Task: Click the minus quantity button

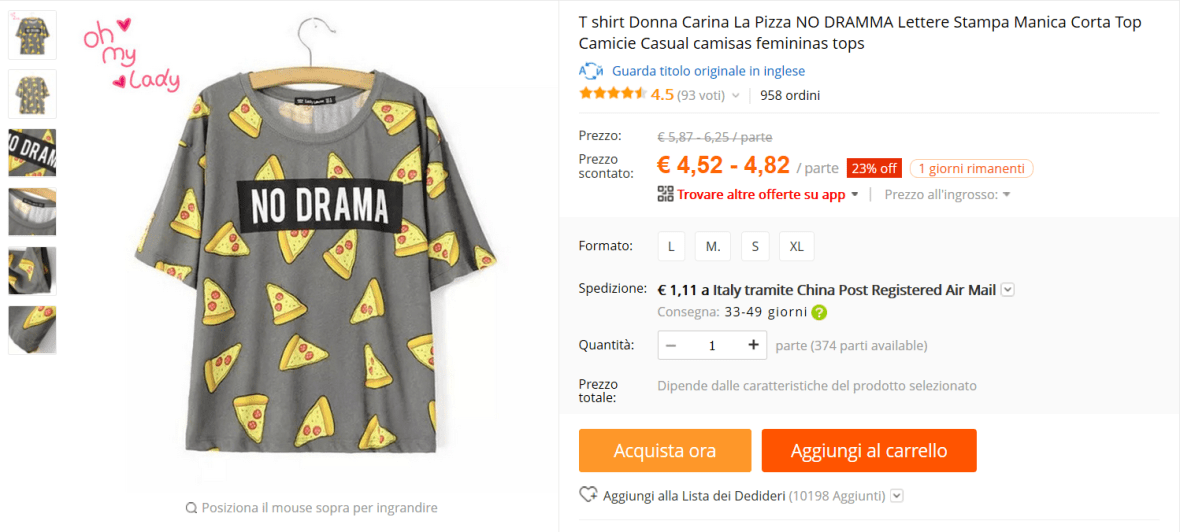Action: coord(671,345)
